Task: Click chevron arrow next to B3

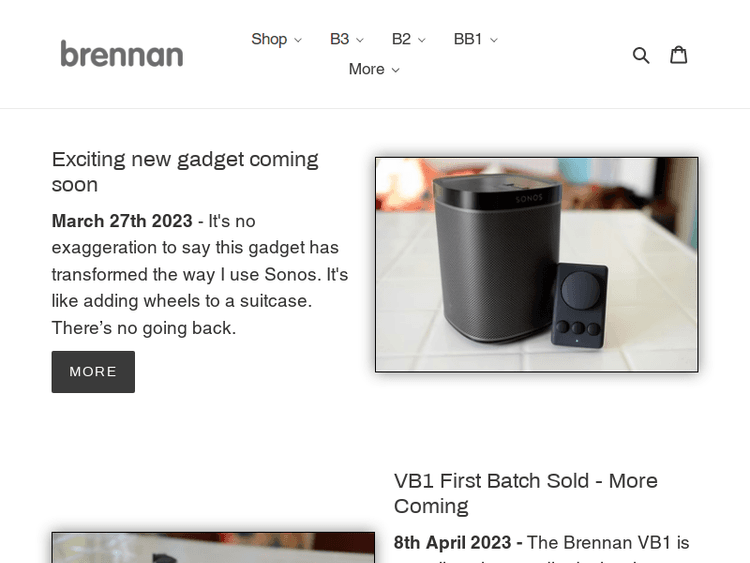Action: (x=360, y=41)
